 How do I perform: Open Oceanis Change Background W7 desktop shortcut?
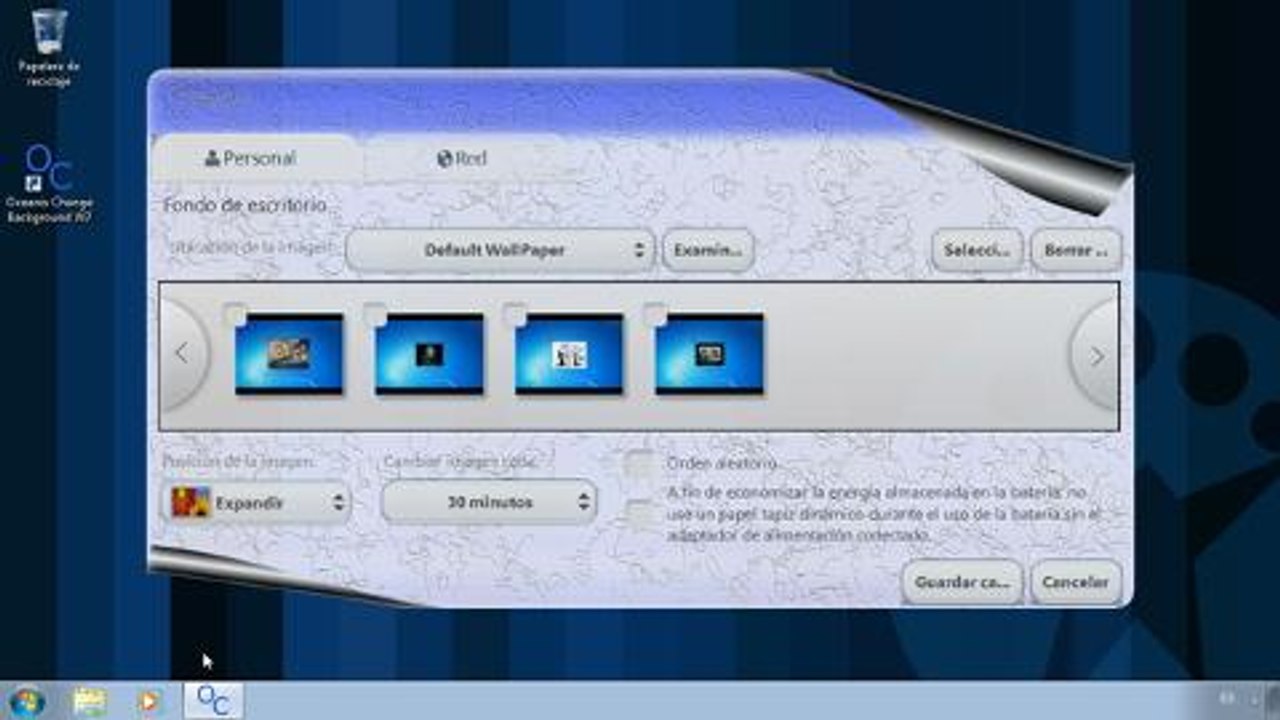click(x=48, y=184)
